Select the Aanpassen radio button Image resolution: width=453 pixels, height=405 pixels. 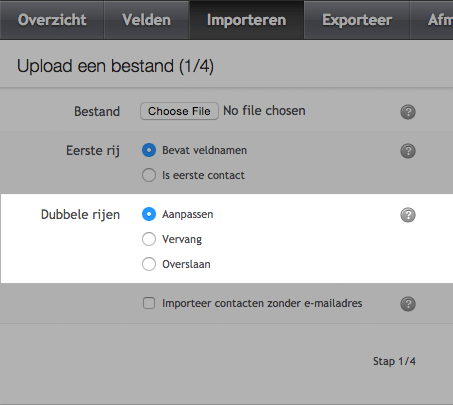tap(149, 214)
